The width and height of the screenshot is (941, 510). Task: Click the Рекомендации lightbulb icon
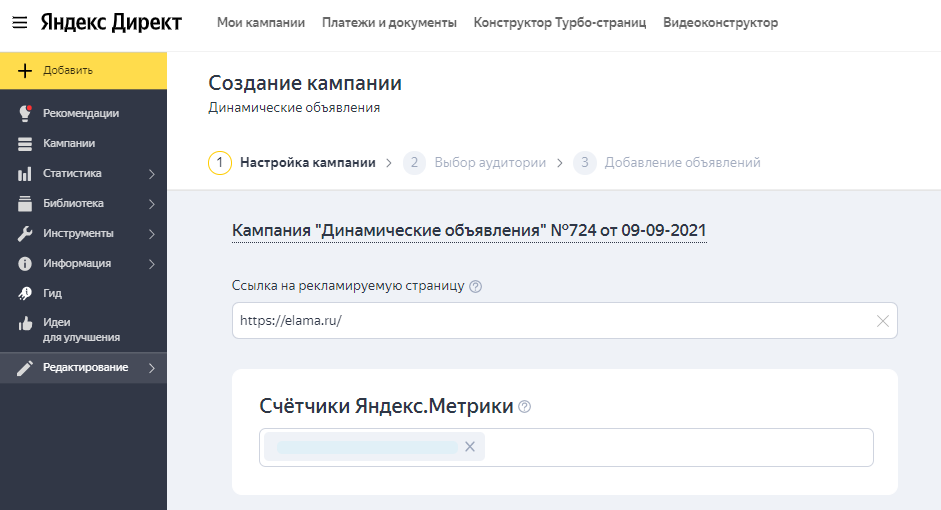coord(25,113)
